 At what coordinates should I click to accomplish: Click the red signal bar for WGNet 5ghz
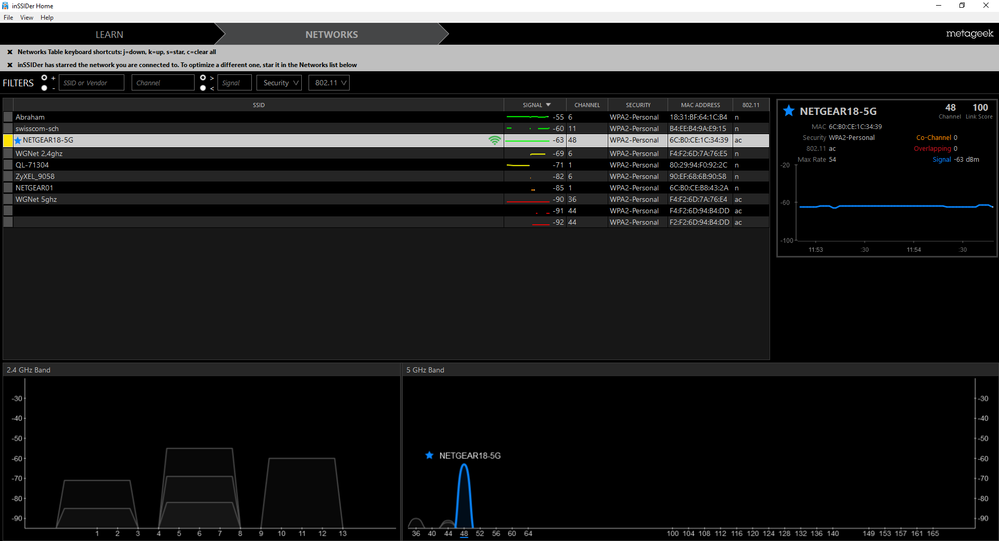tap(528, 201)
